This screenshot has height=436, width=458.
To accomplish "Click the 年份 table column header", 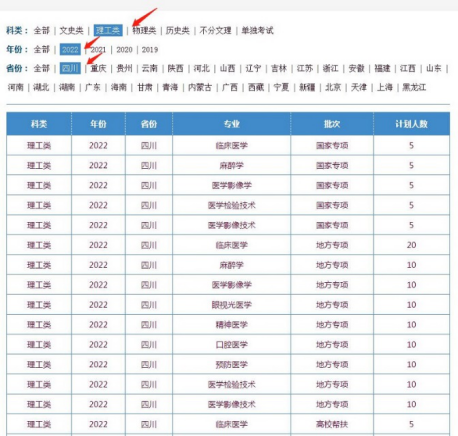I will [98, 124].
